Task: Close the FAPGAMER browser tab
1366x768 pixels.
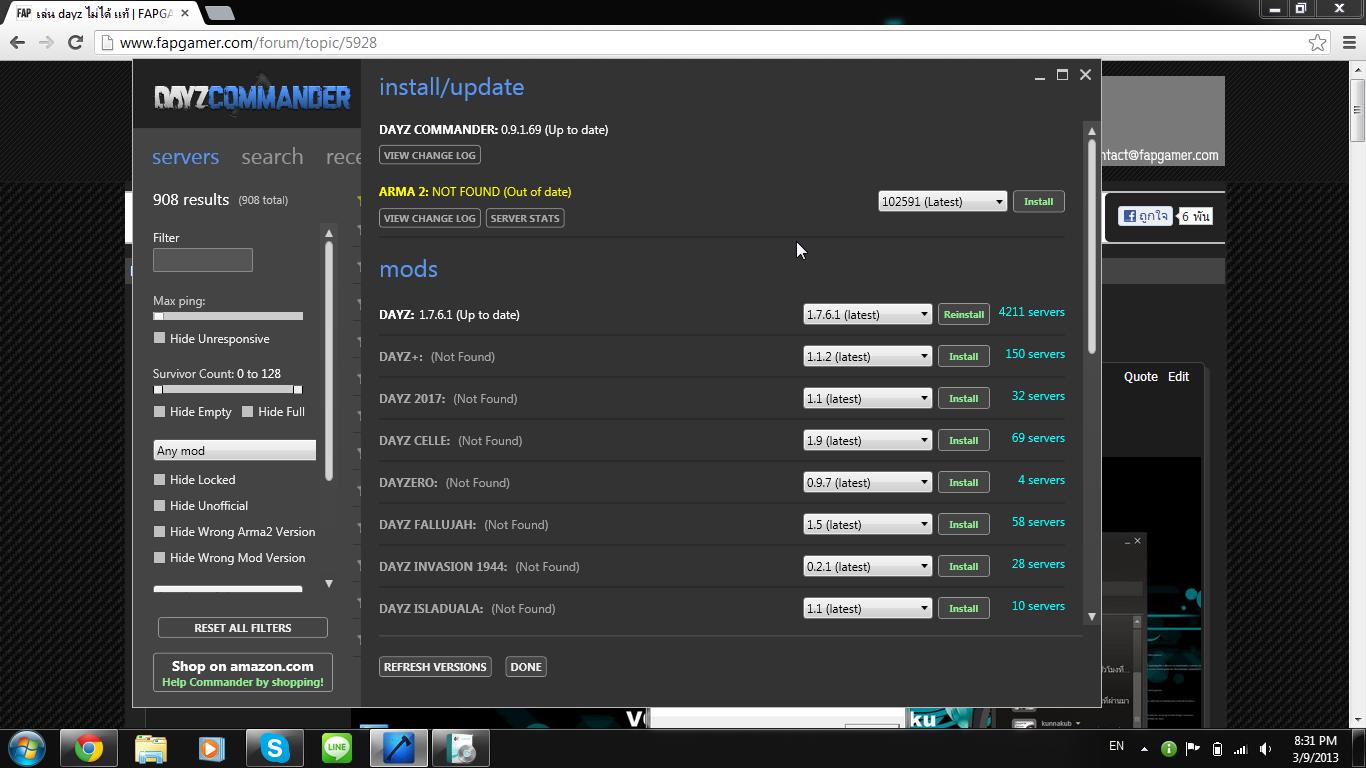Action: (185, 13)
